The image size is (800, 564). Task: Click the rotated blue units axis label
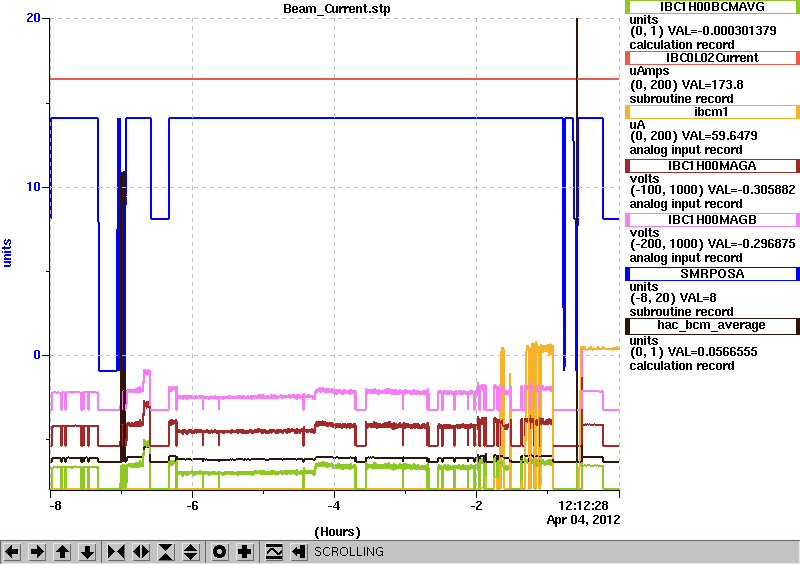pyautogui.click(x=7, y=253)
